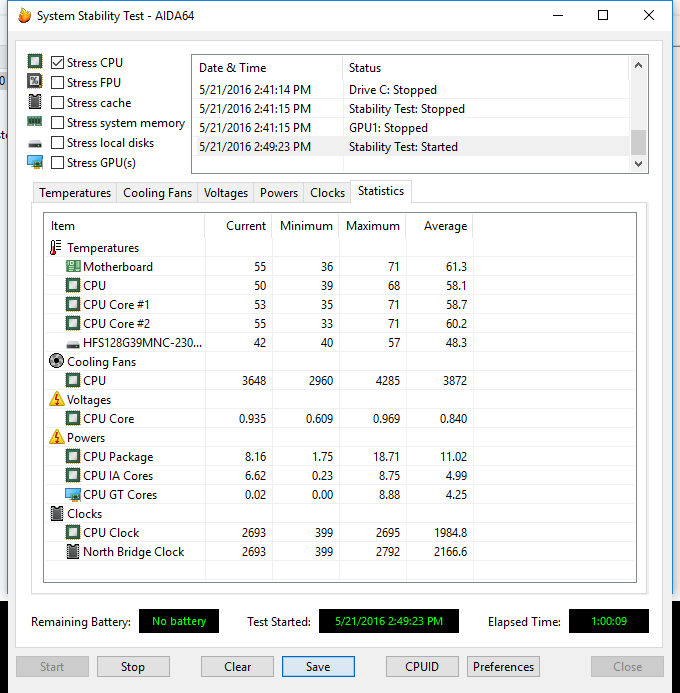Click the Motherboard row icon
This screenshot has width=680, height=693.
coord(73,267)
